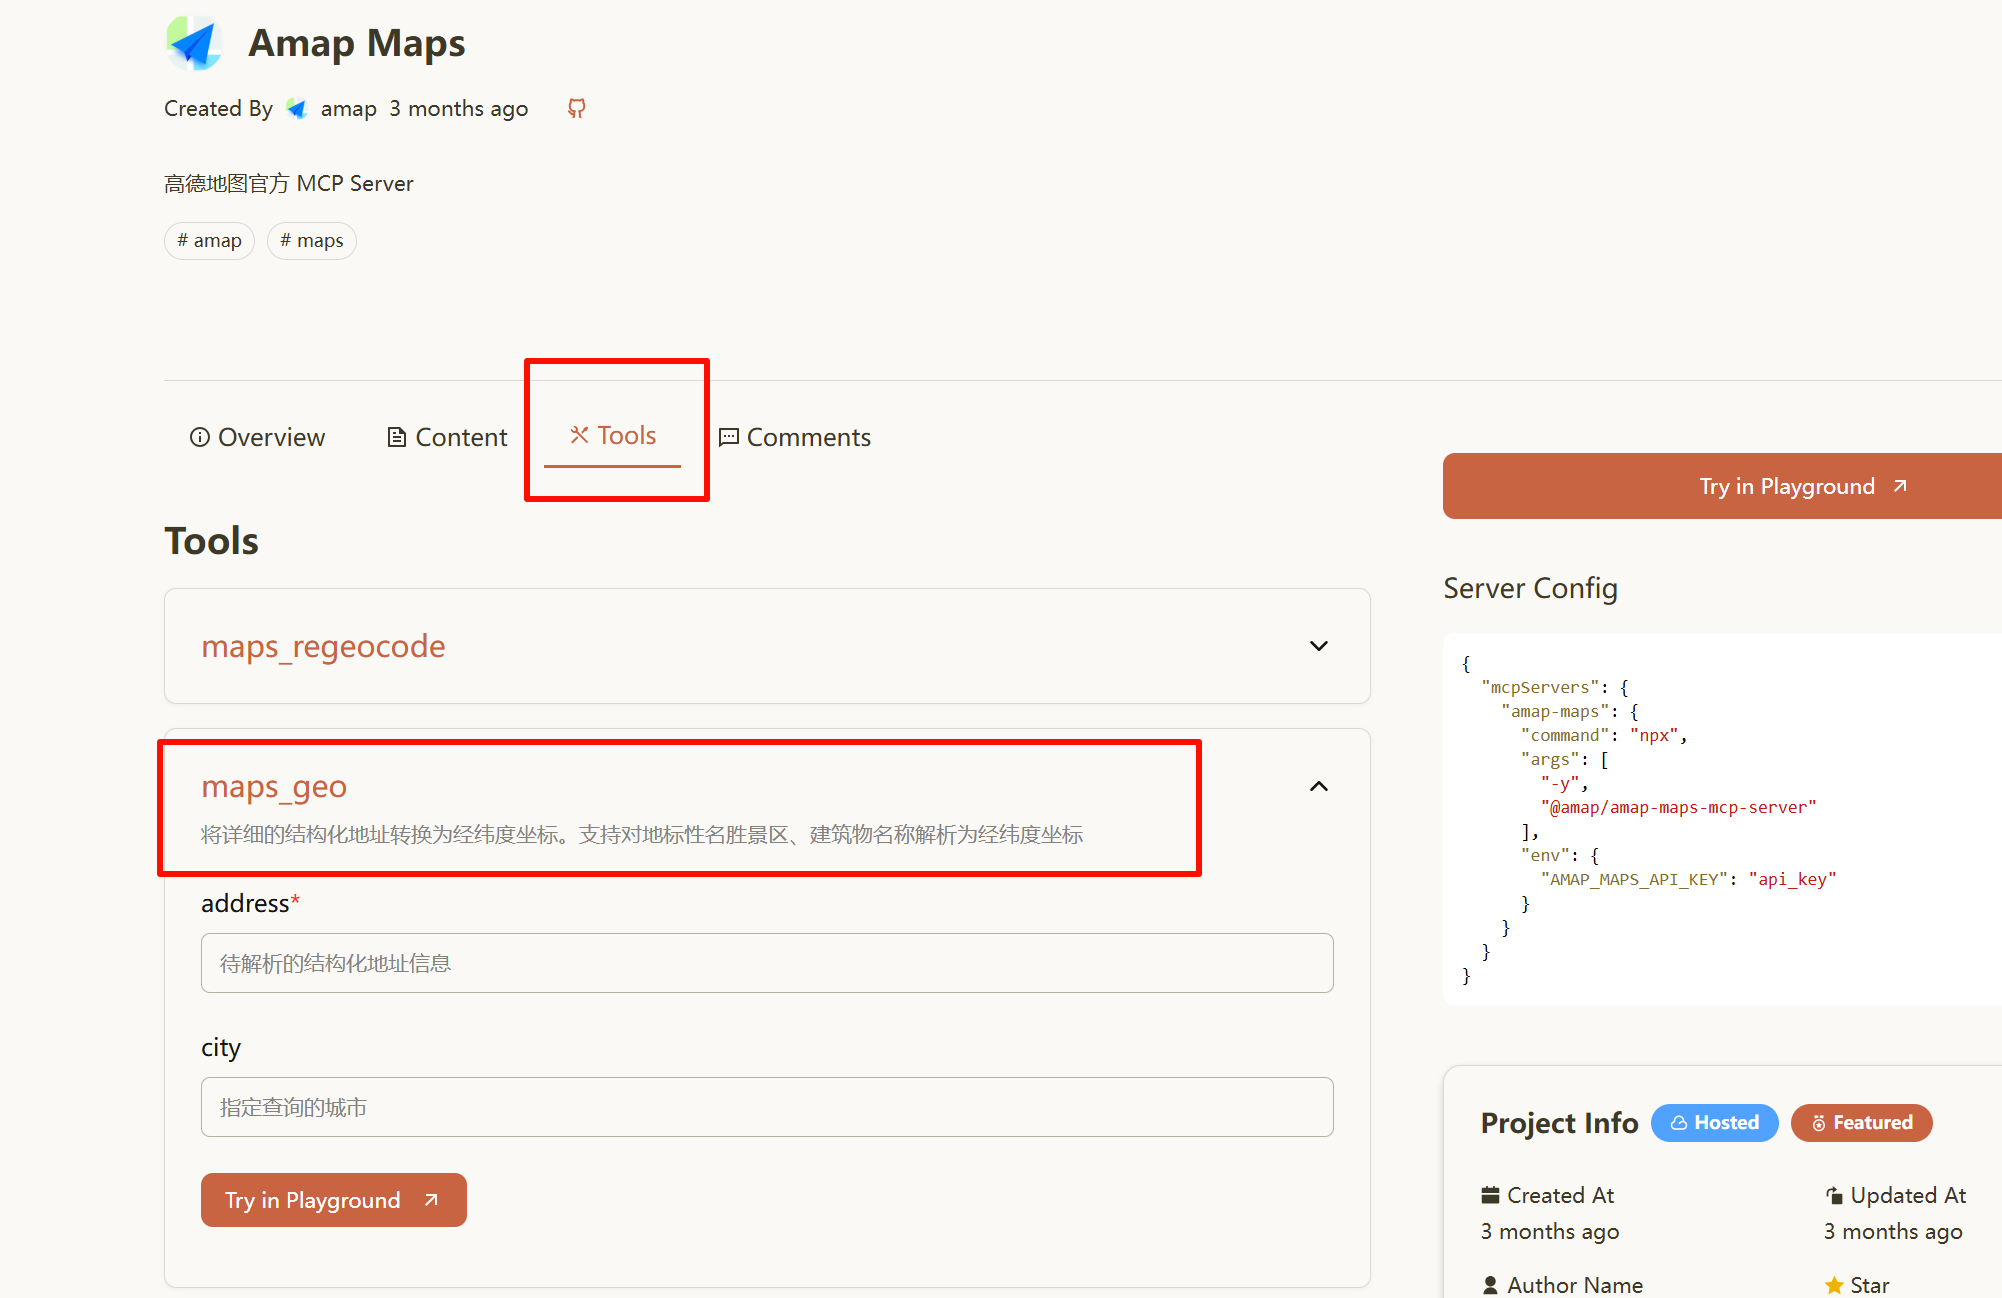Click the "@amap/amap-maps-mcp-server" config text
The image size is (2002, 1298).
tap(1679, 807)
